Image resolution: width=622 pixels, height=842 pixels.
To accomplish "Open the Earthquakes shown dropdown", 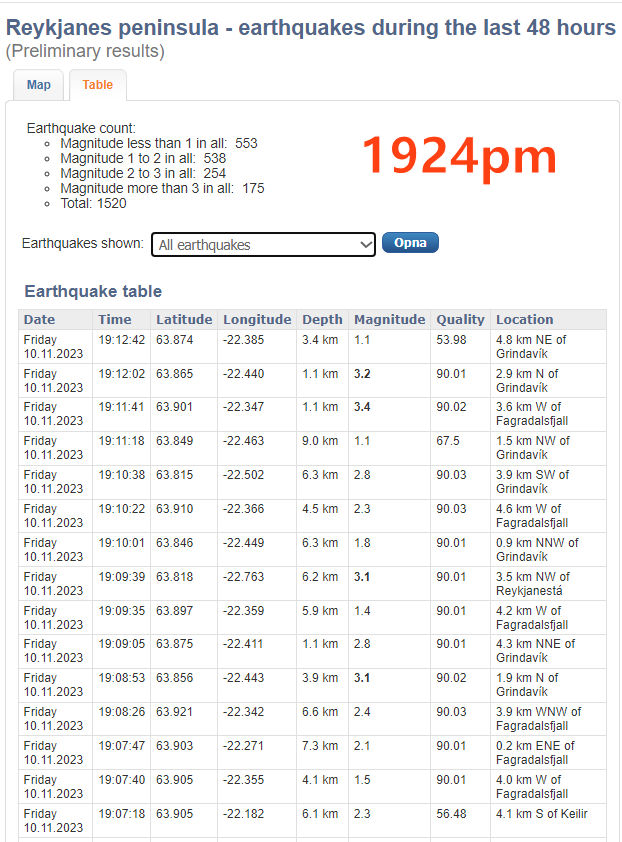I will coord(263,244).
